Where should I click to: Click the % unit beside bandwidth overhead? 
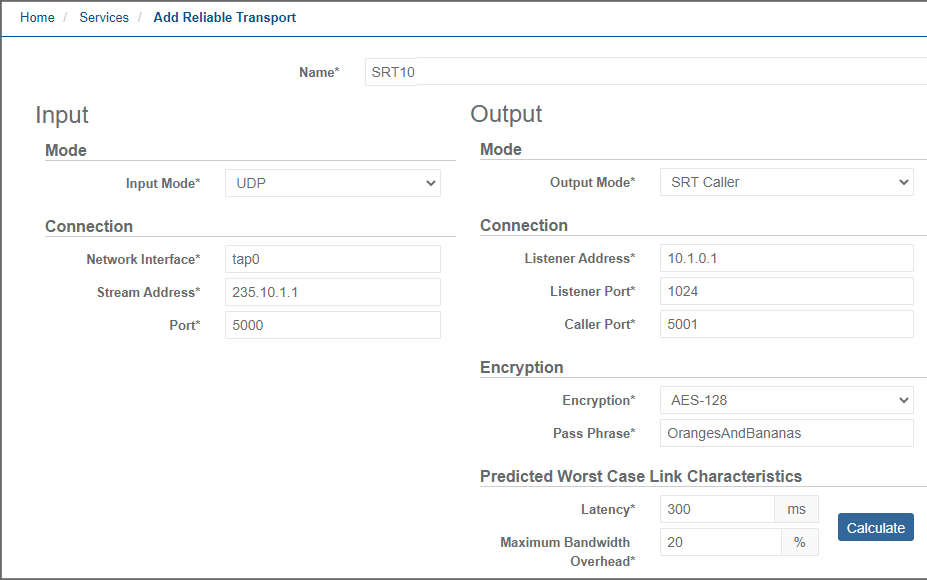[799, 542]
